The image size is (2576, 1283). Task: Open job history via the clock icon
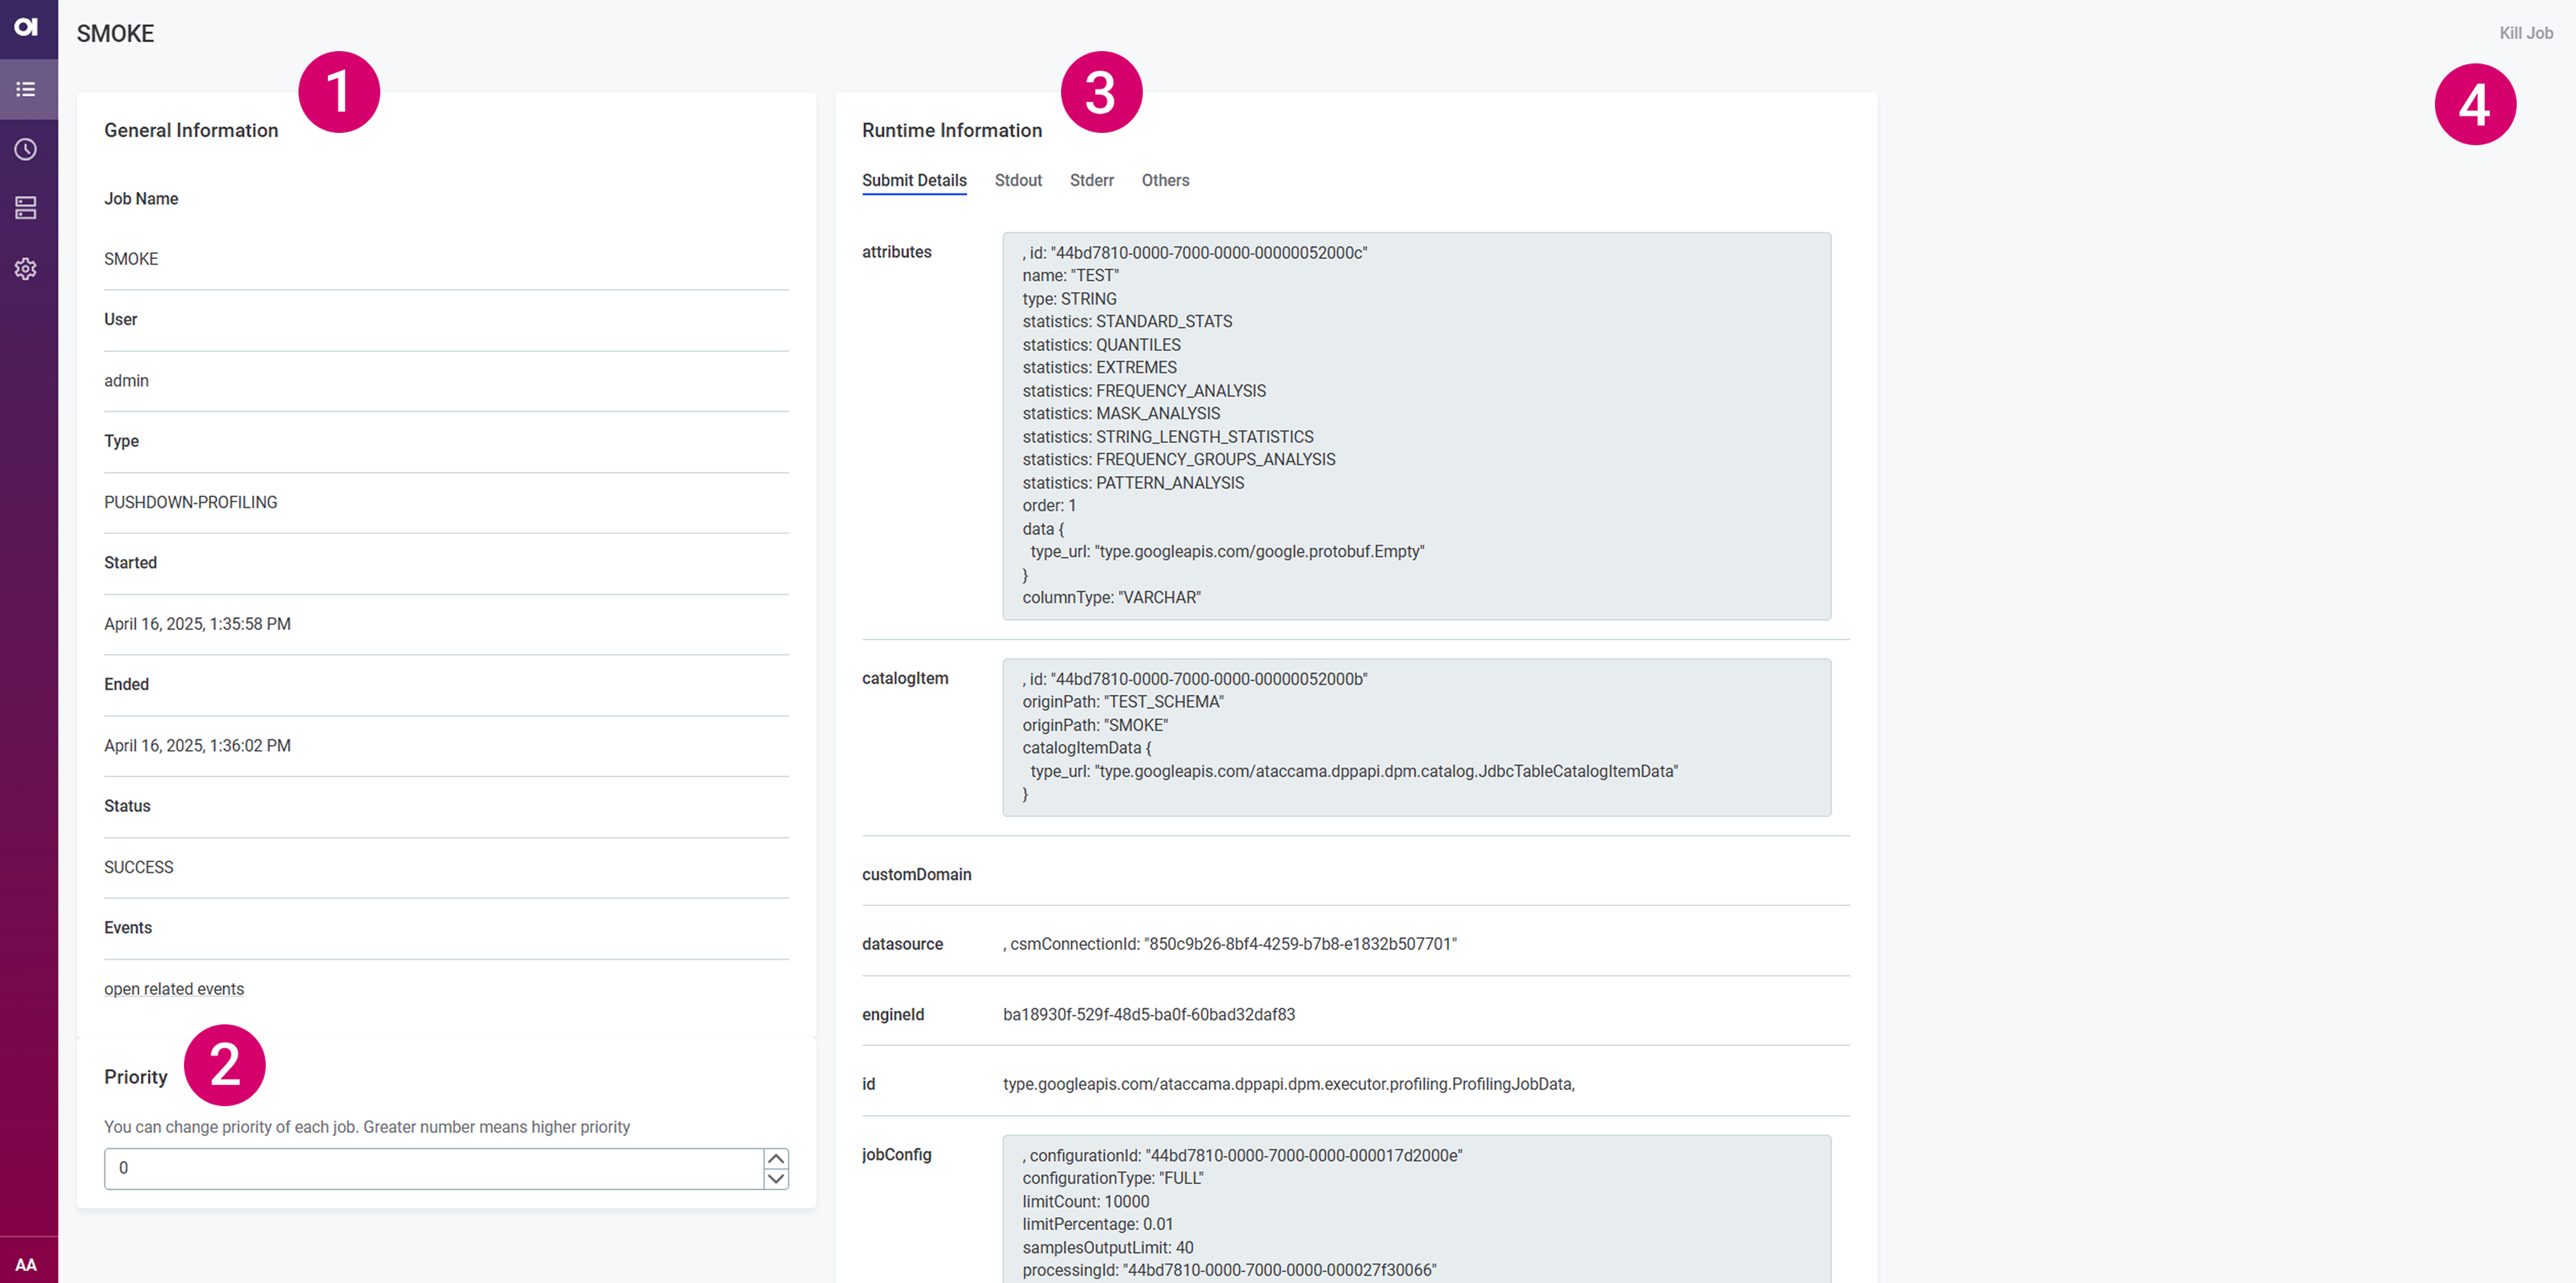[x=26, y=148]
